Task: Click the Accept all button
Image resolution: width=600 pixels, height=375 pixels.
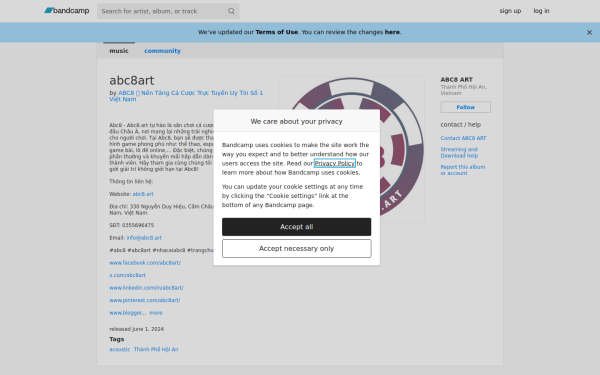Action: click(x=297, y=227)
